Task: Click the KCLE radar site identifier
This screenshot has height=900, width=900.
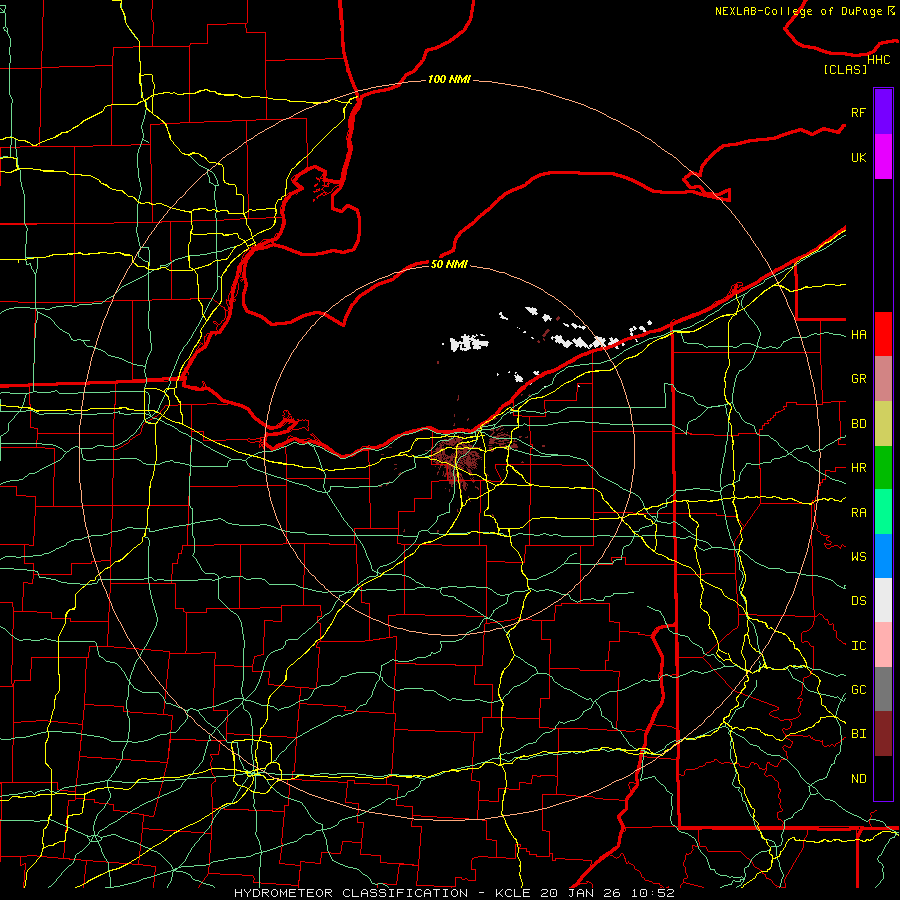Action: click(x=513, y=893)
